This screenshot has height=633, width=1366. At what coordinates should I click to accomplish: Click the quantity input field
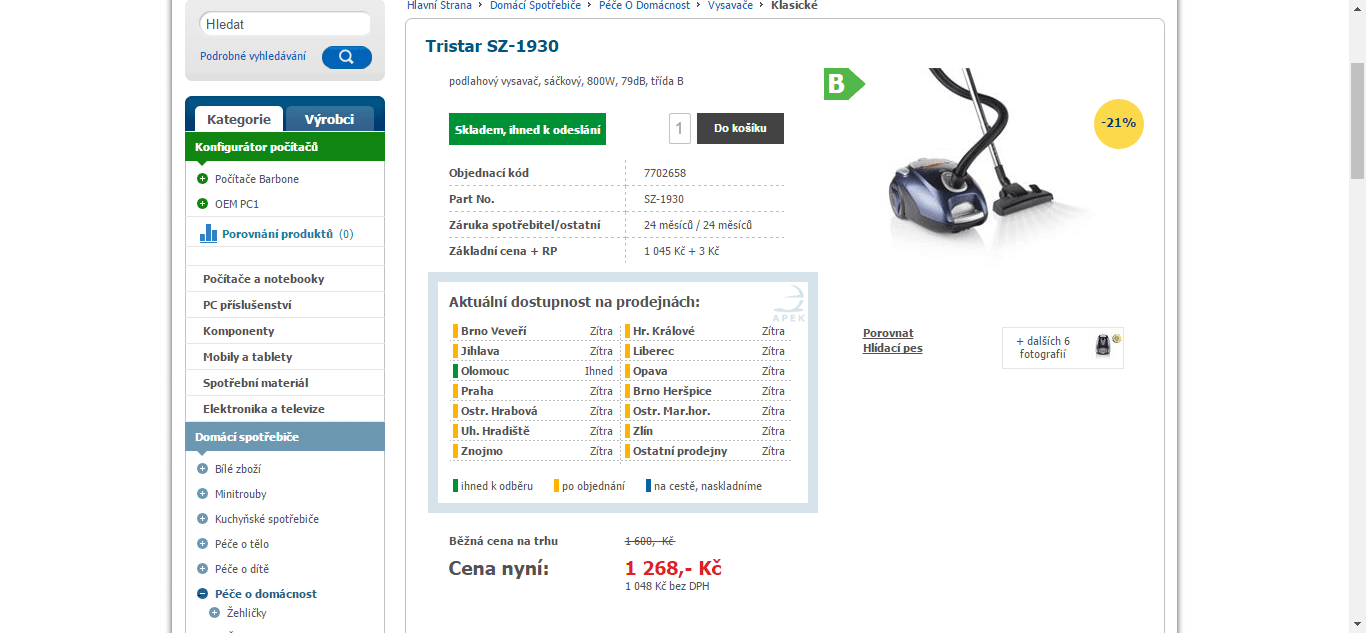[680, 128]
